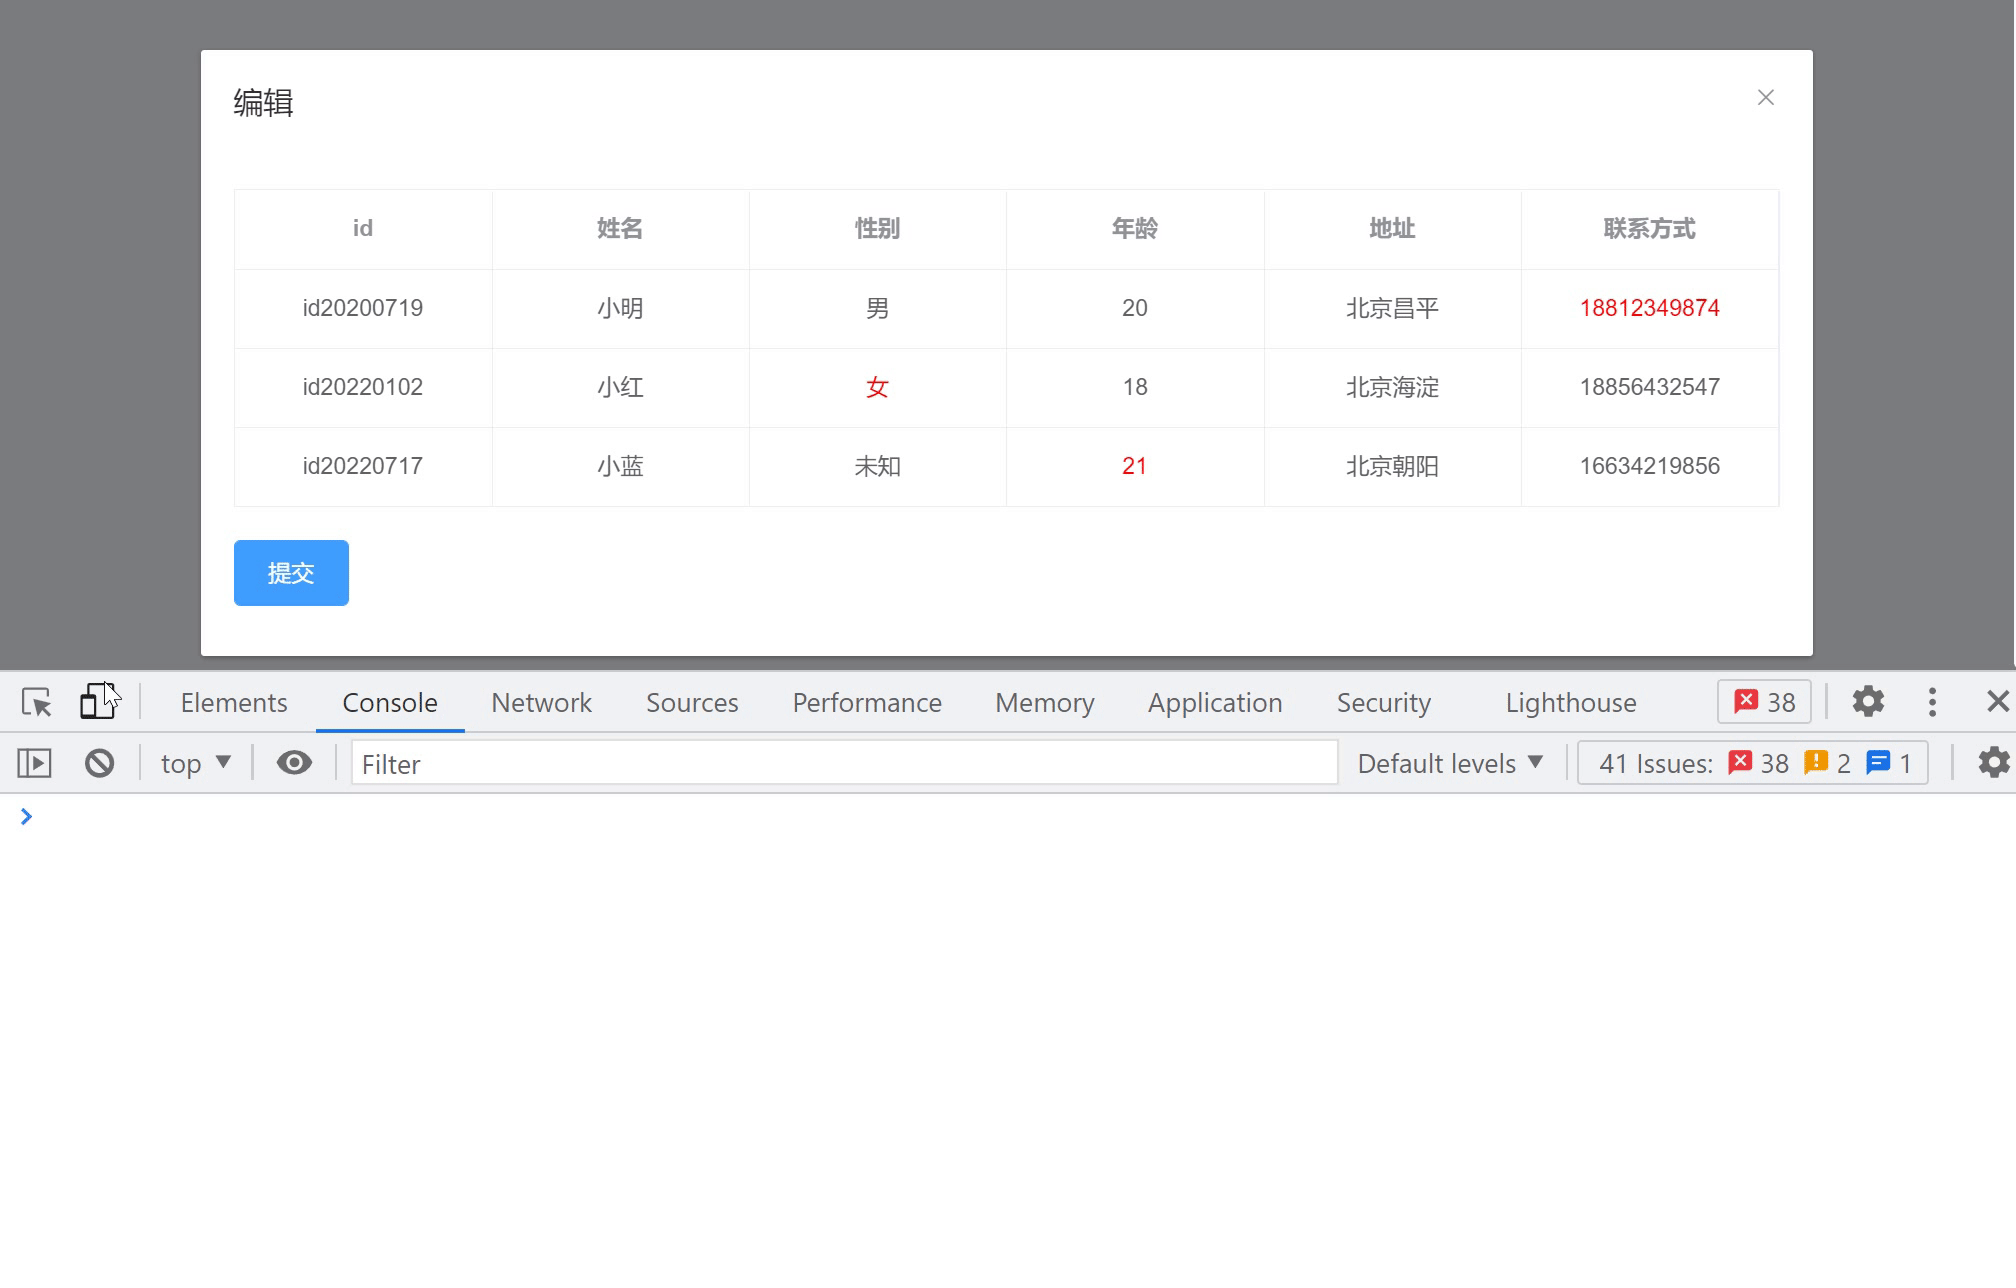Viewport: 2016px width, 1288px height.
Task: Toggle the eye filter visibility icon
Action: 292,764
